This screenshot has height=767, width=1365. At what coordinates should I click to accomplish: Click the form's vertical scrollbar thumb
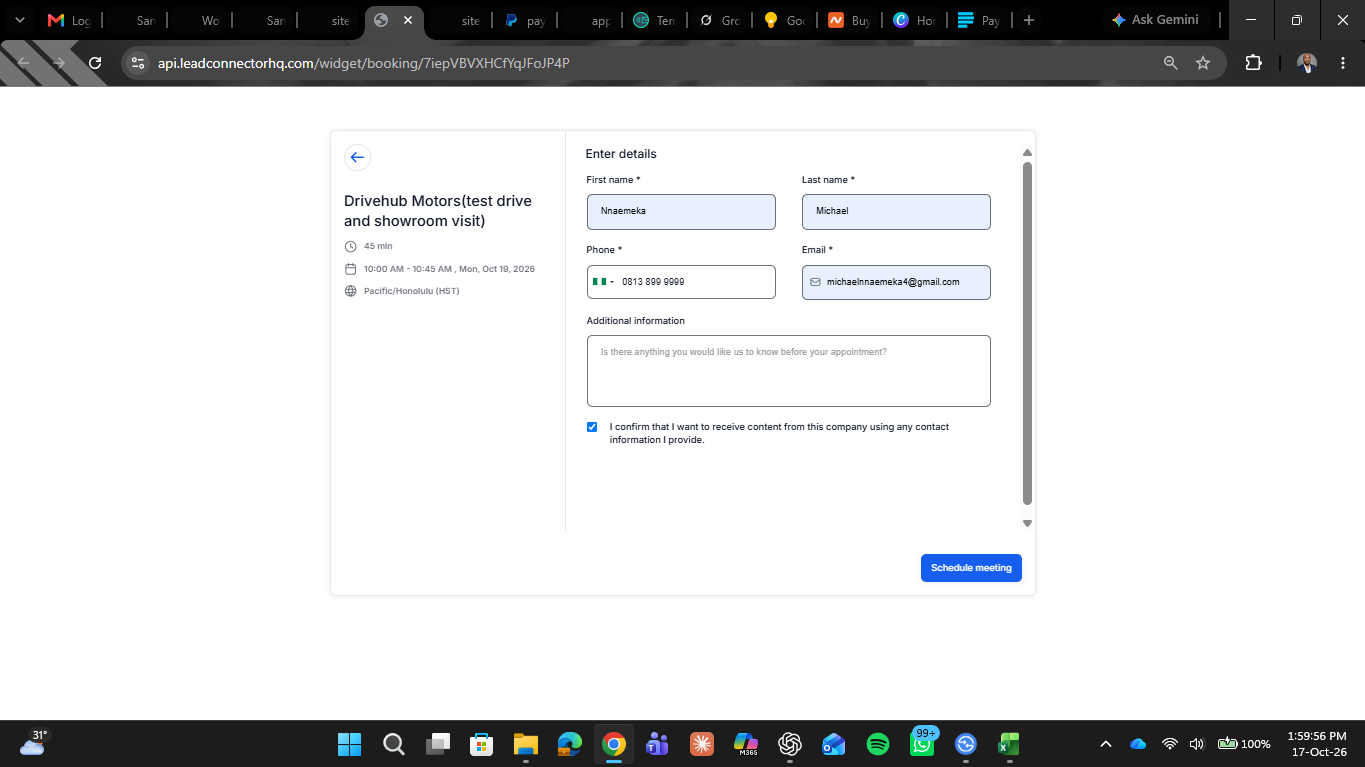point(1027,333)
